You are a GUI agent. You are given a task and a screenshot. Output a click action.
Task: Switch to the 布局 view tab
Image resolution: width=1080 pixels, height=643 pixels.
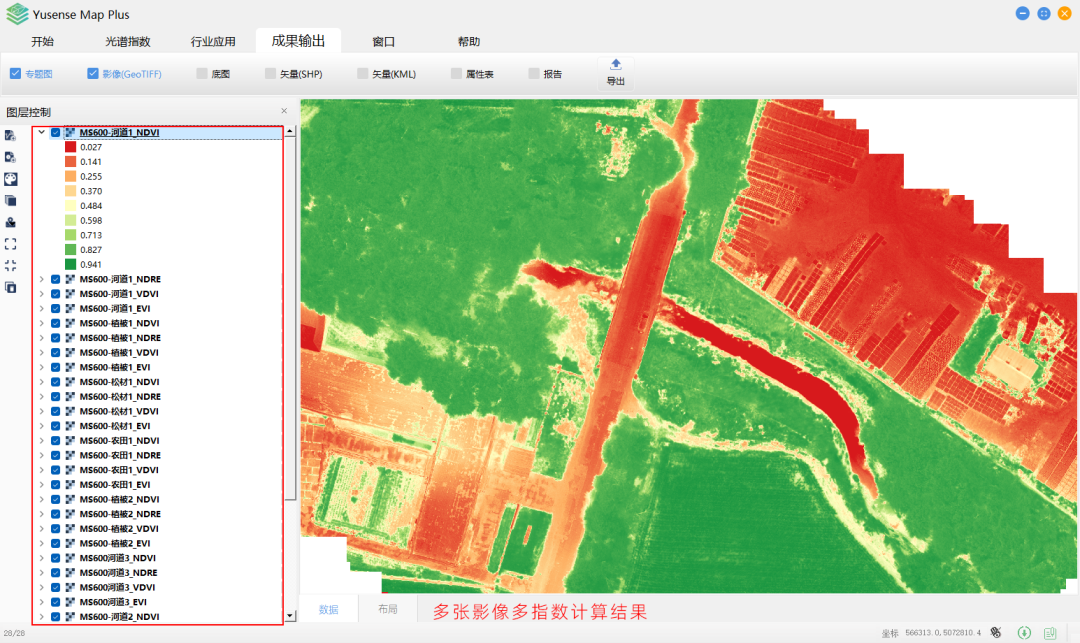(x=387, y=609)
